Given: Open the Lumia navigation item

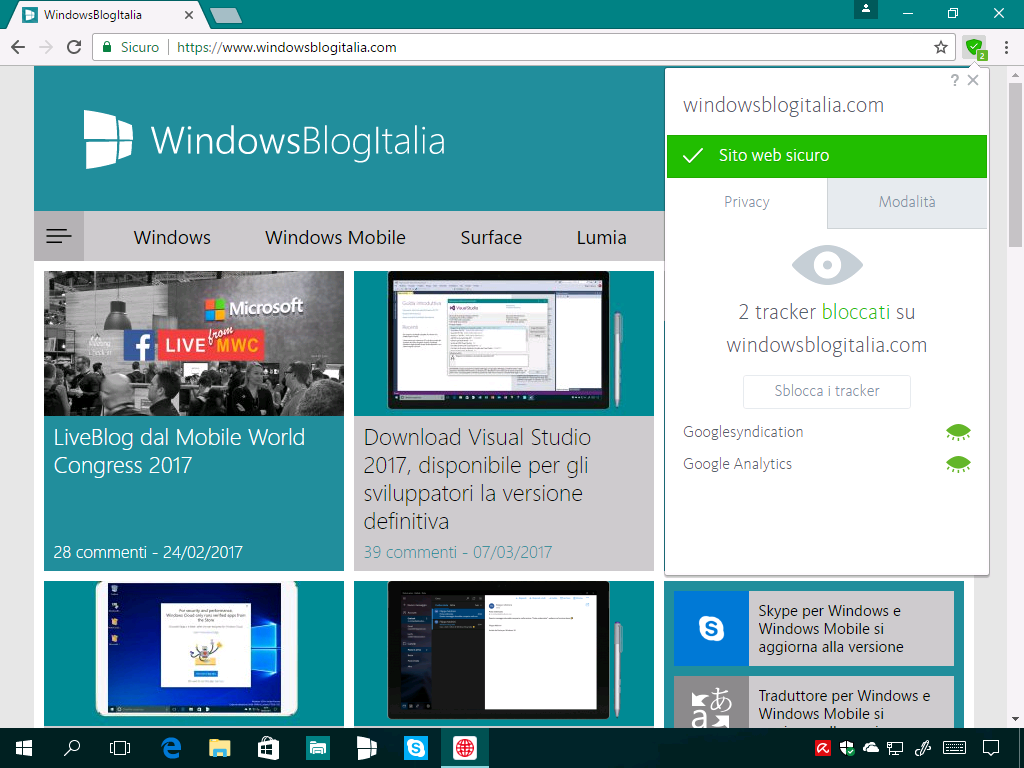Looking at the screenshot, I should [x=601, y=237].
